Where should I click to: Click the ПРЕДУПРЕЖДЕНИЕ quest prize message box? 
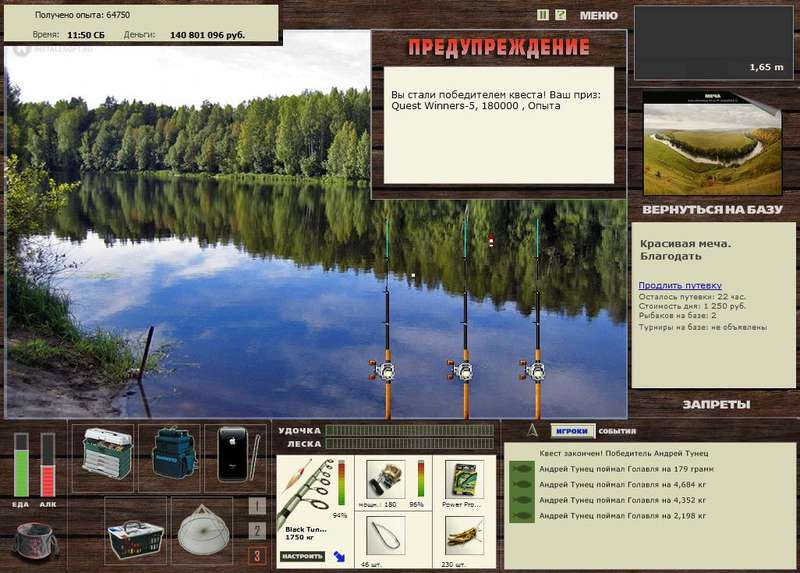[x=499, y=125]
